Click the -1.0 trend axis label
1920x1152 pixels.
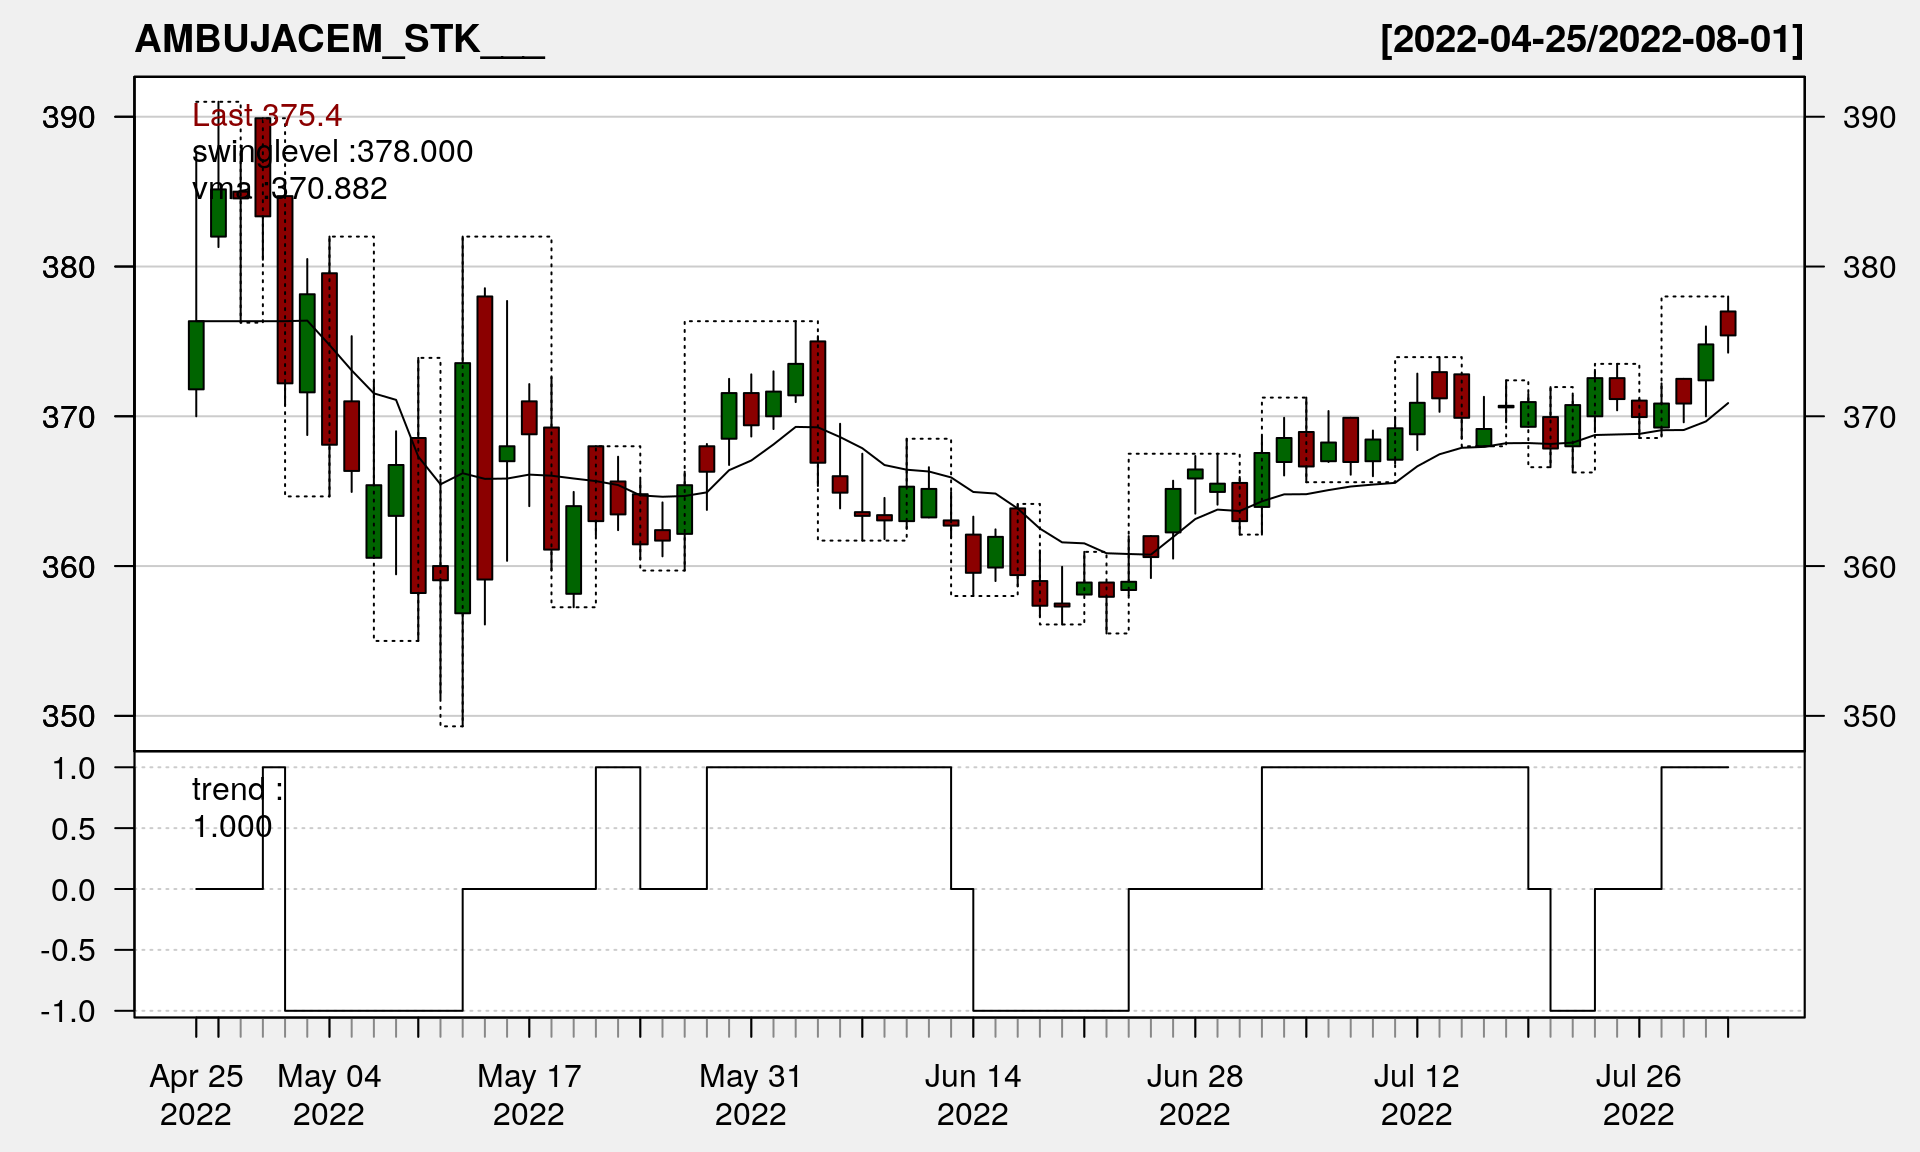pos(68,1012)
